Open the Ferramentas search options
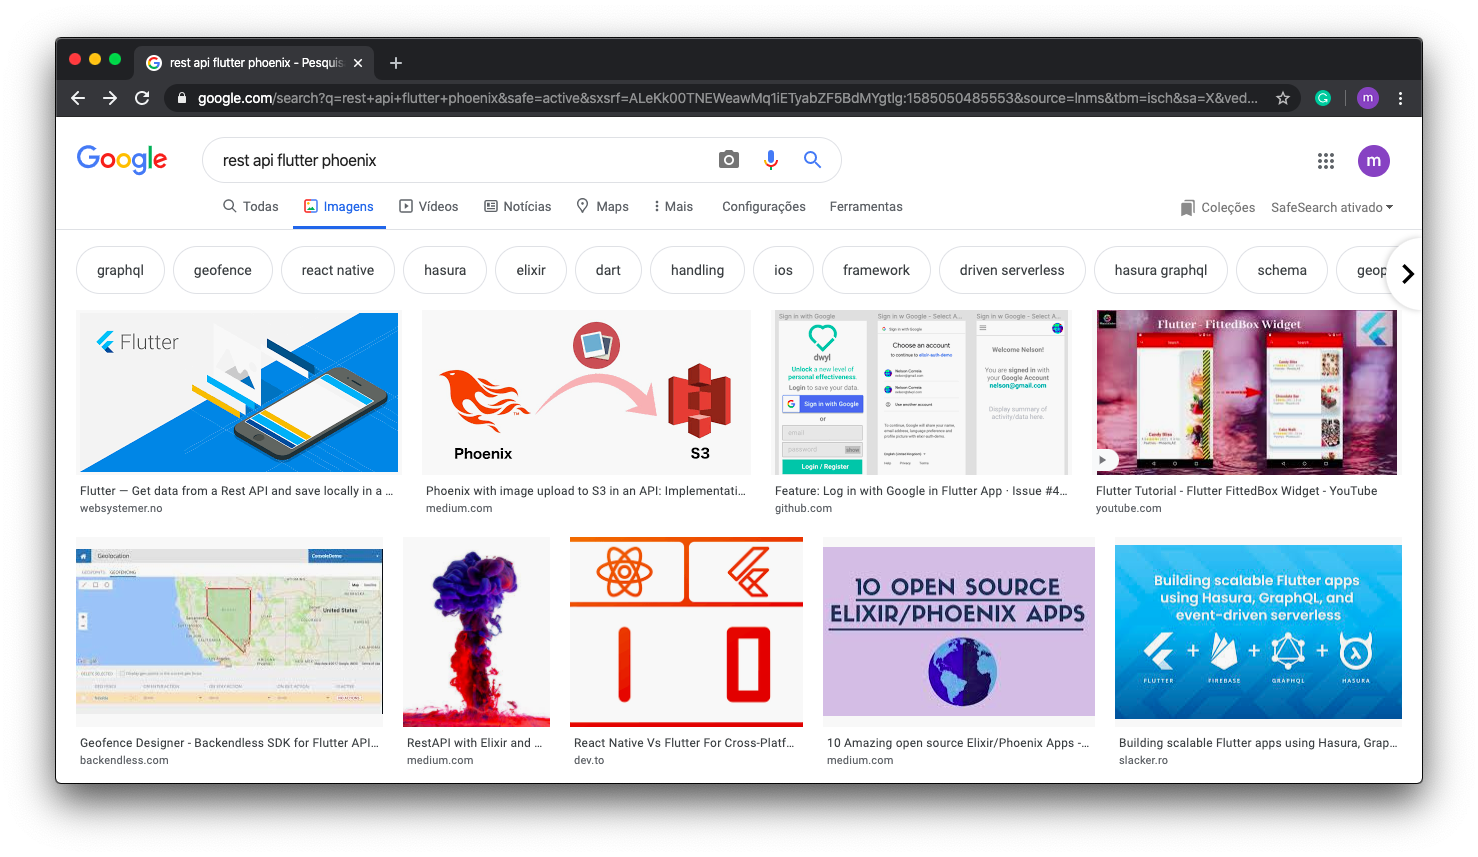Image resolution: width=1478 pixels, height=857 pixels. click(x=865, y=206)
